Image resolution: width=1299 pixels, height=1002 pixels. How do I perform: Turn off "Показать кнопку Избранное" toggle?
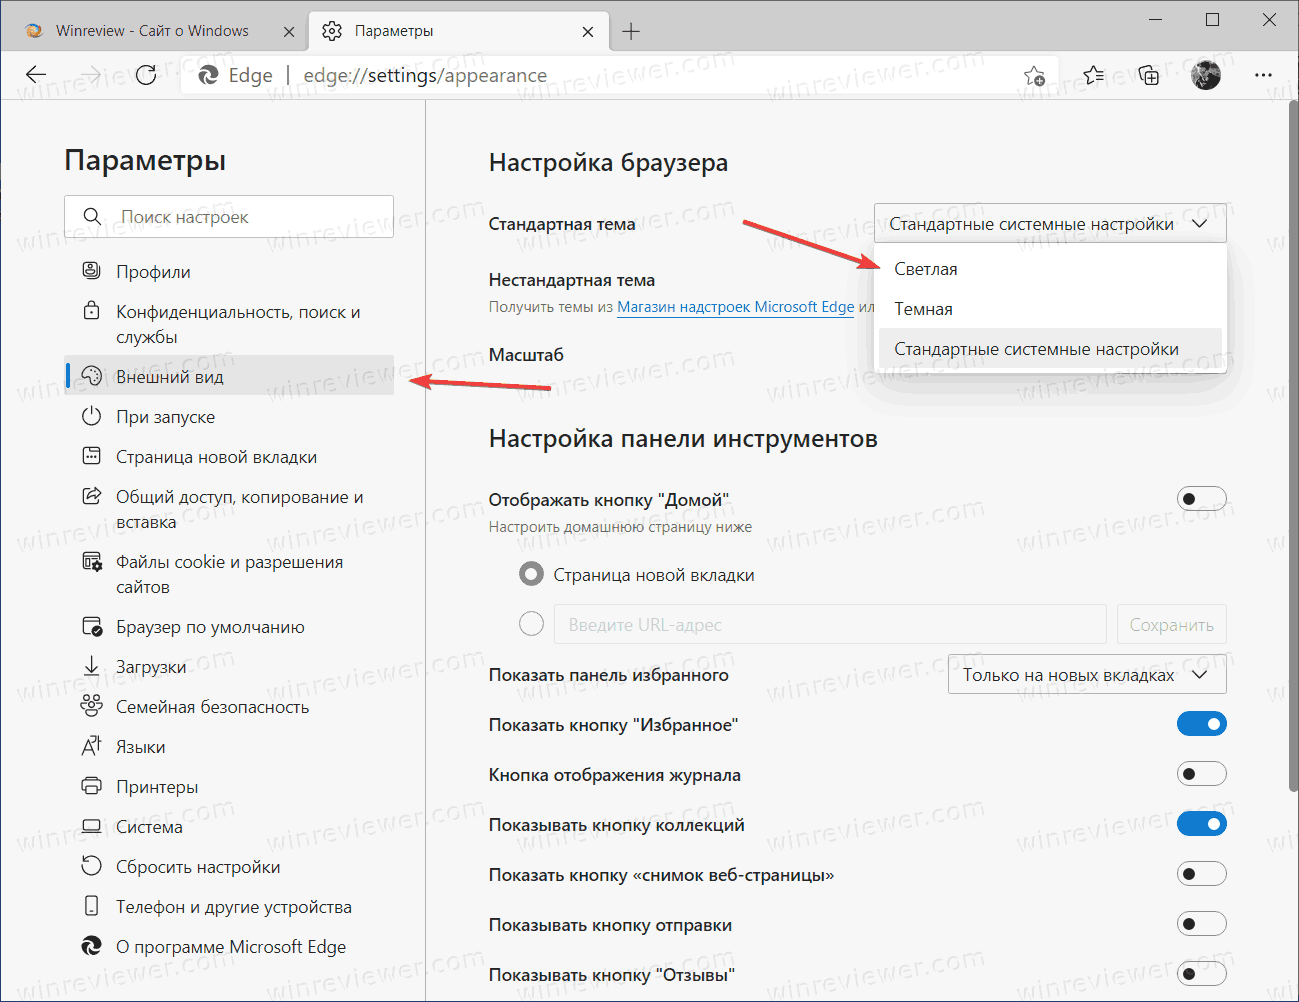click(x=1201, y=724)
